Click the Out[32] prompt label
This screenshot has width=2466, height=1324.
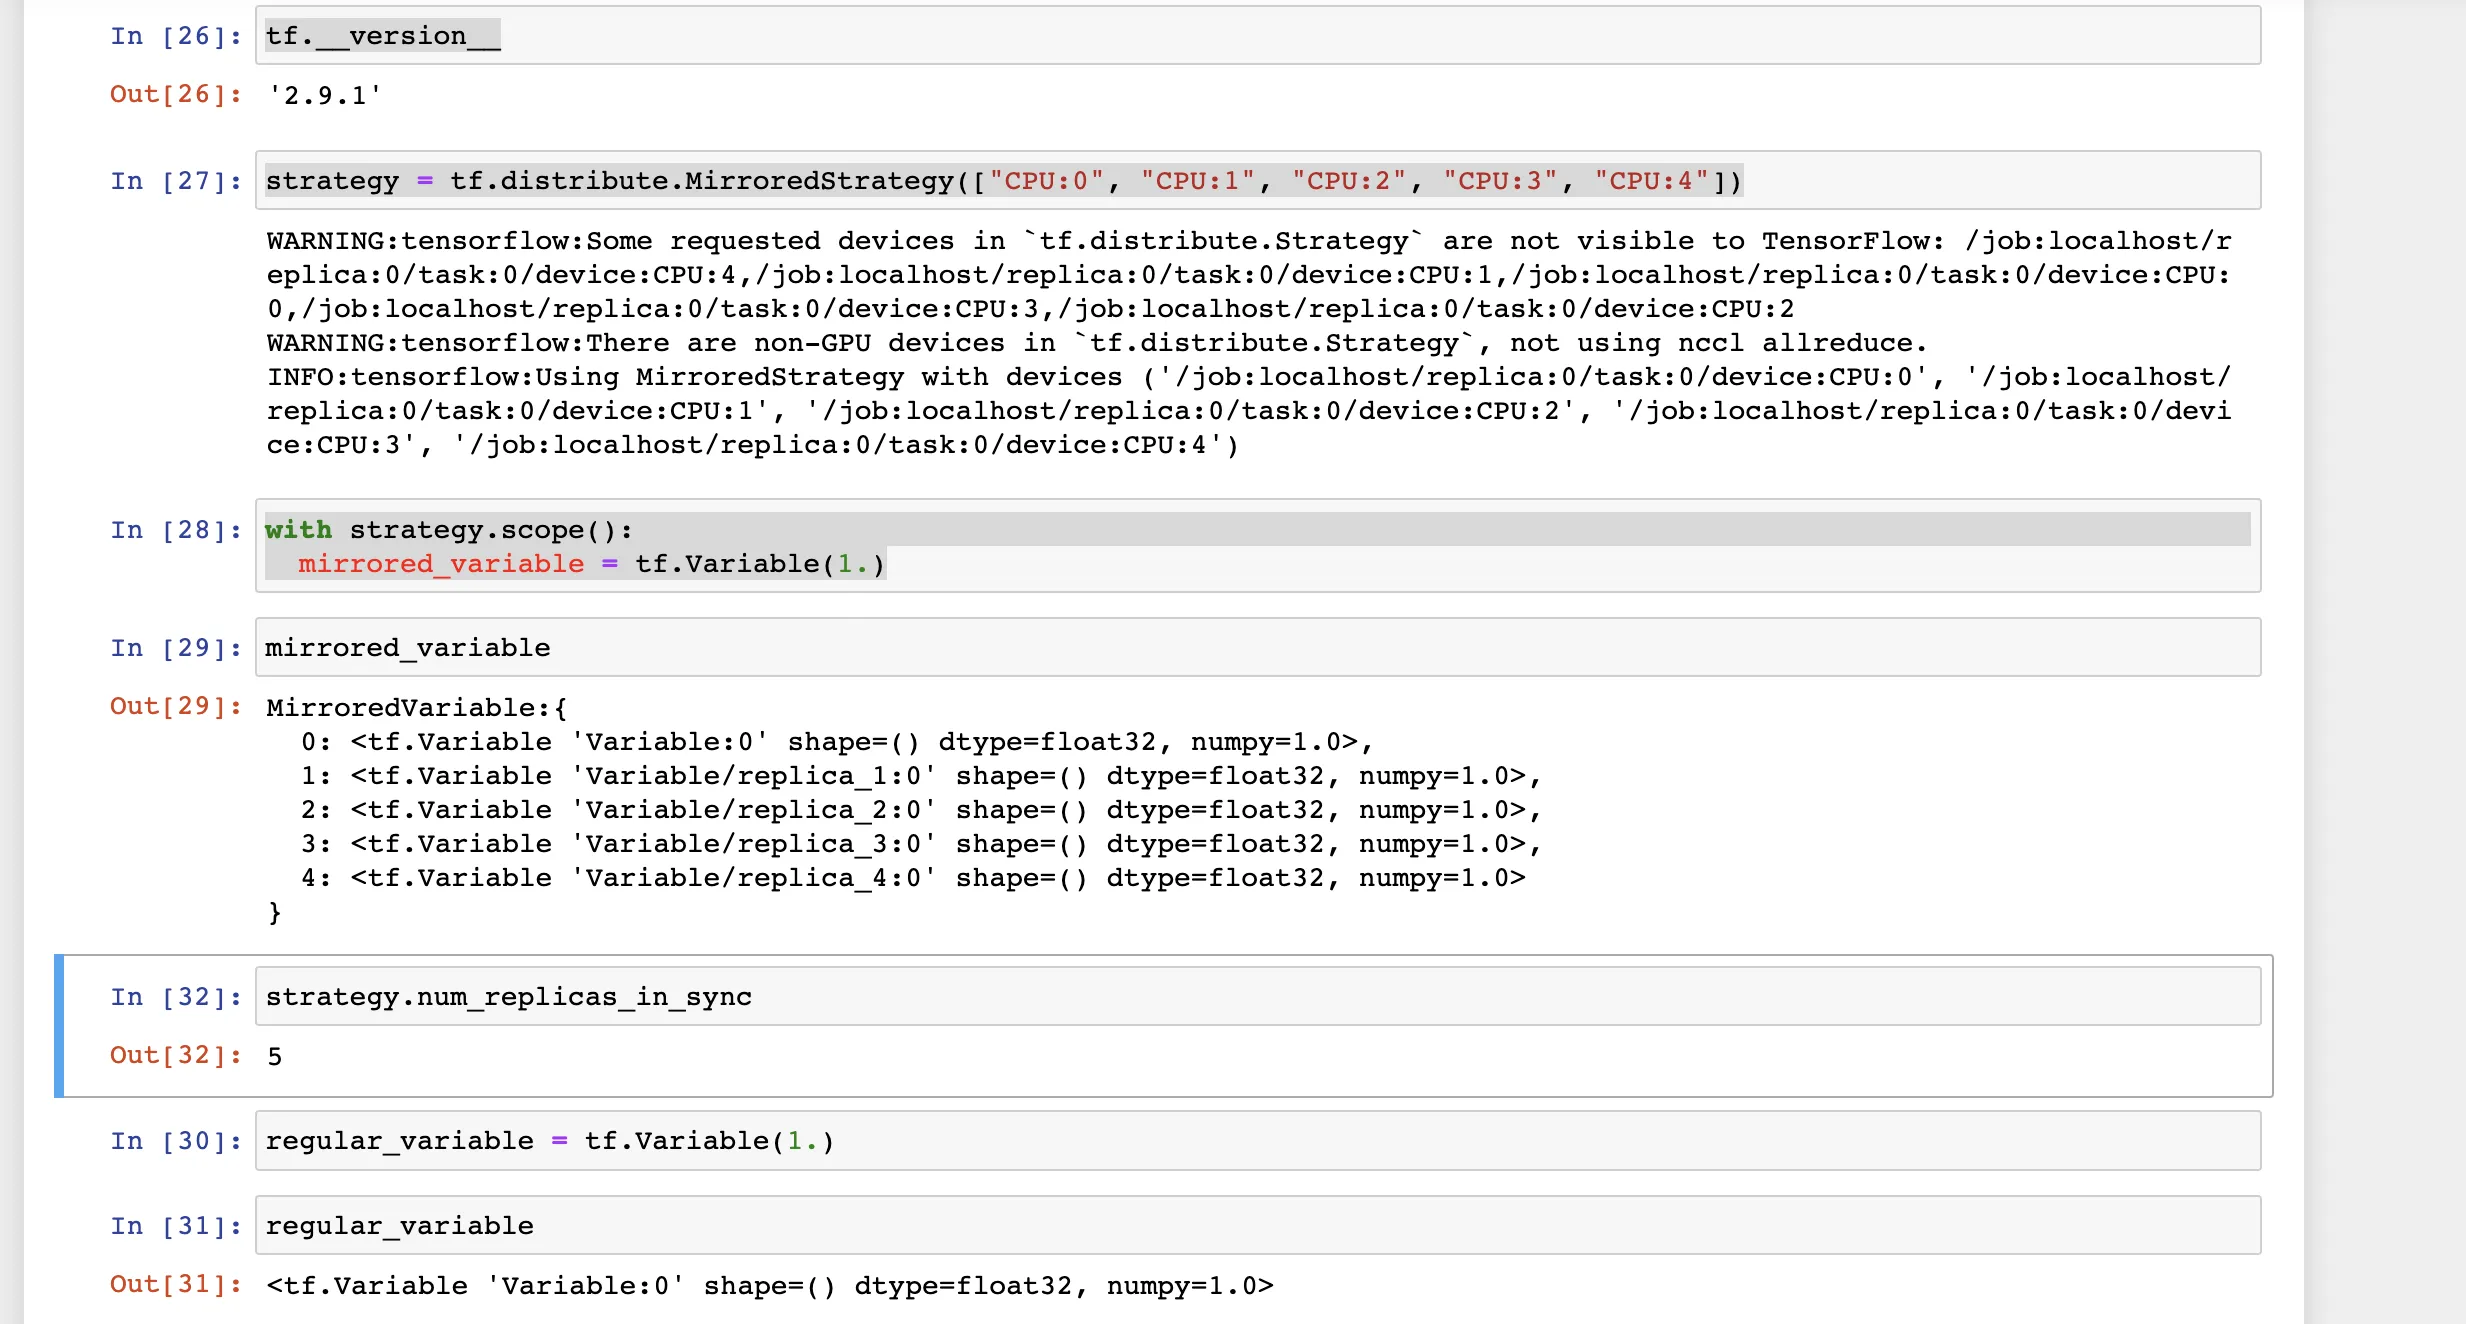pos(176,1056)
